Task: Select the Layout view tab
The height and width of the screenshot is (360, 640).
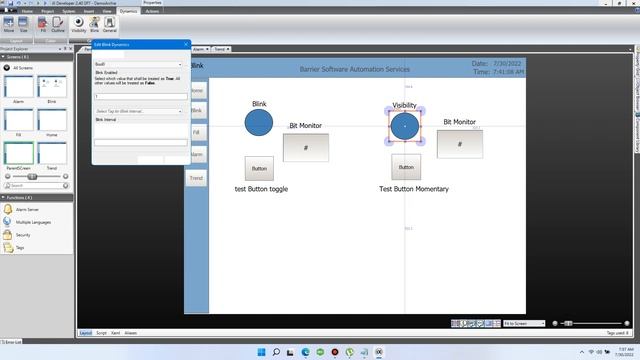Action: click(x=86, y=333)
